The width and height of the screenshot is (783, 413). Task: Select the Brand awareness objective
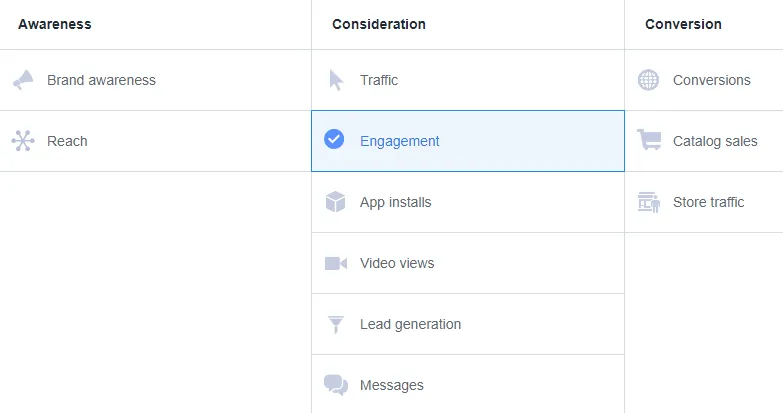tap(101, 80)
